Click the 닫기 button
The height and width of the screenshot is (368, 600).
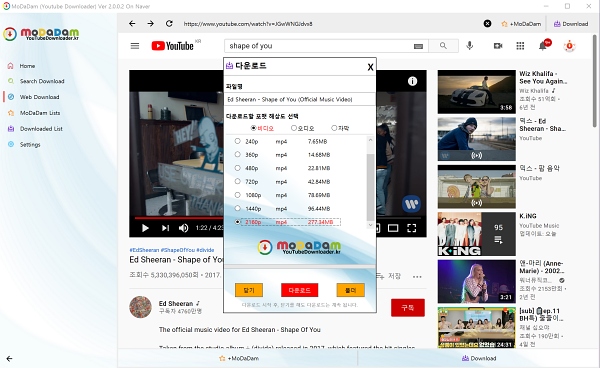tap(249, 290)
